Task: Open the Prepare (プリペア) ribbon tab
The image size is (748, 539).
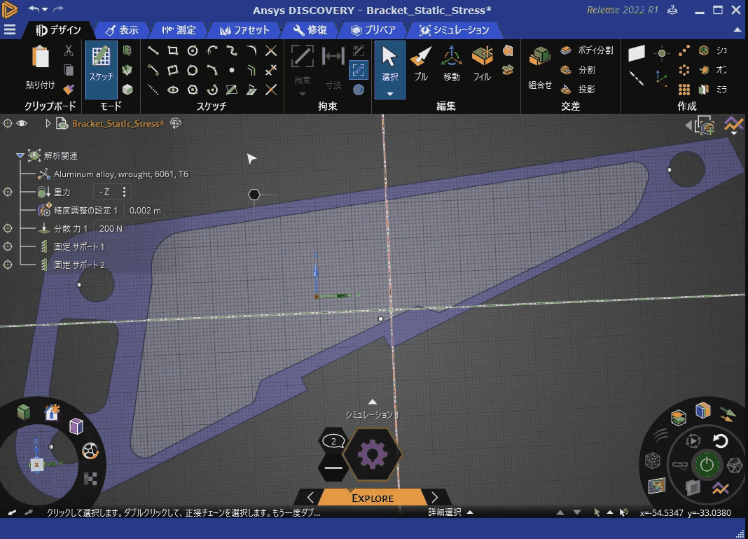Action: pos(373,30)
